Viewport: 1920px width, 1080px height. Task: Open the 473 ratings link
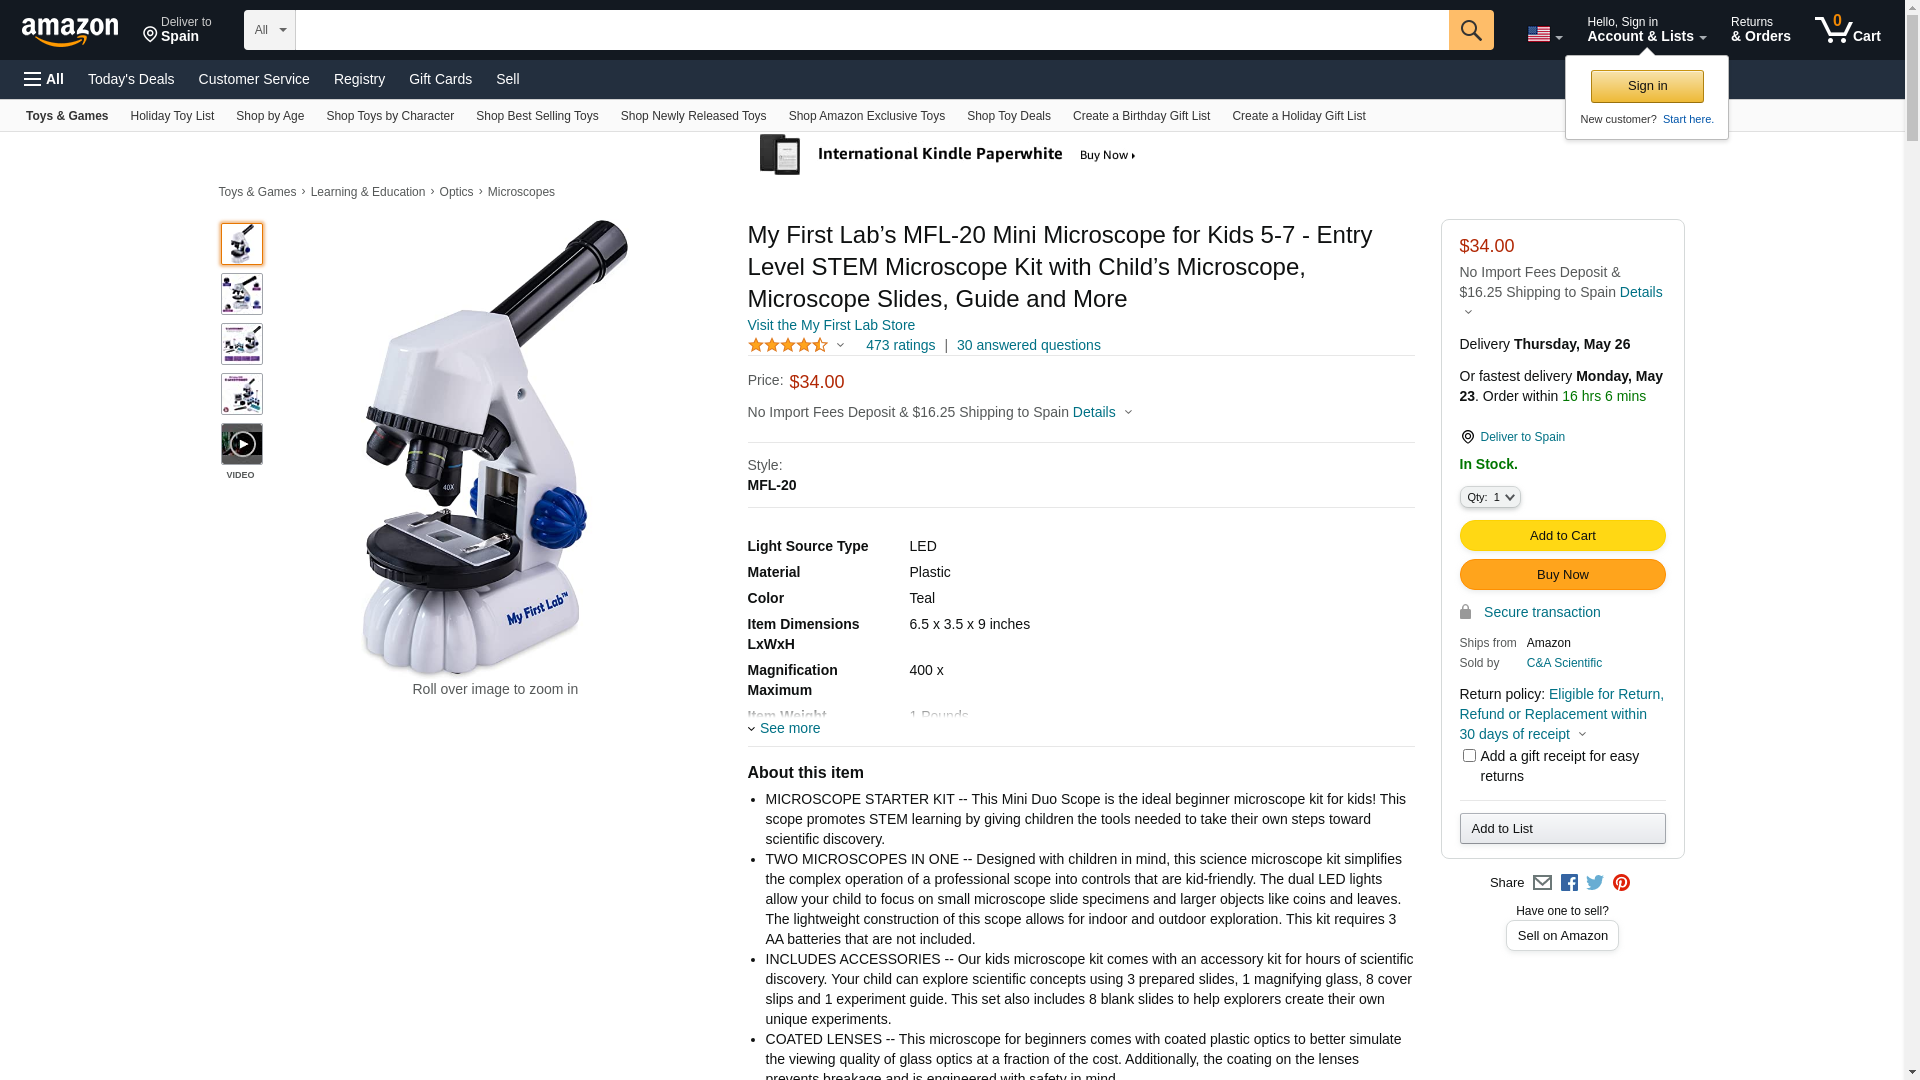[900, 345]
